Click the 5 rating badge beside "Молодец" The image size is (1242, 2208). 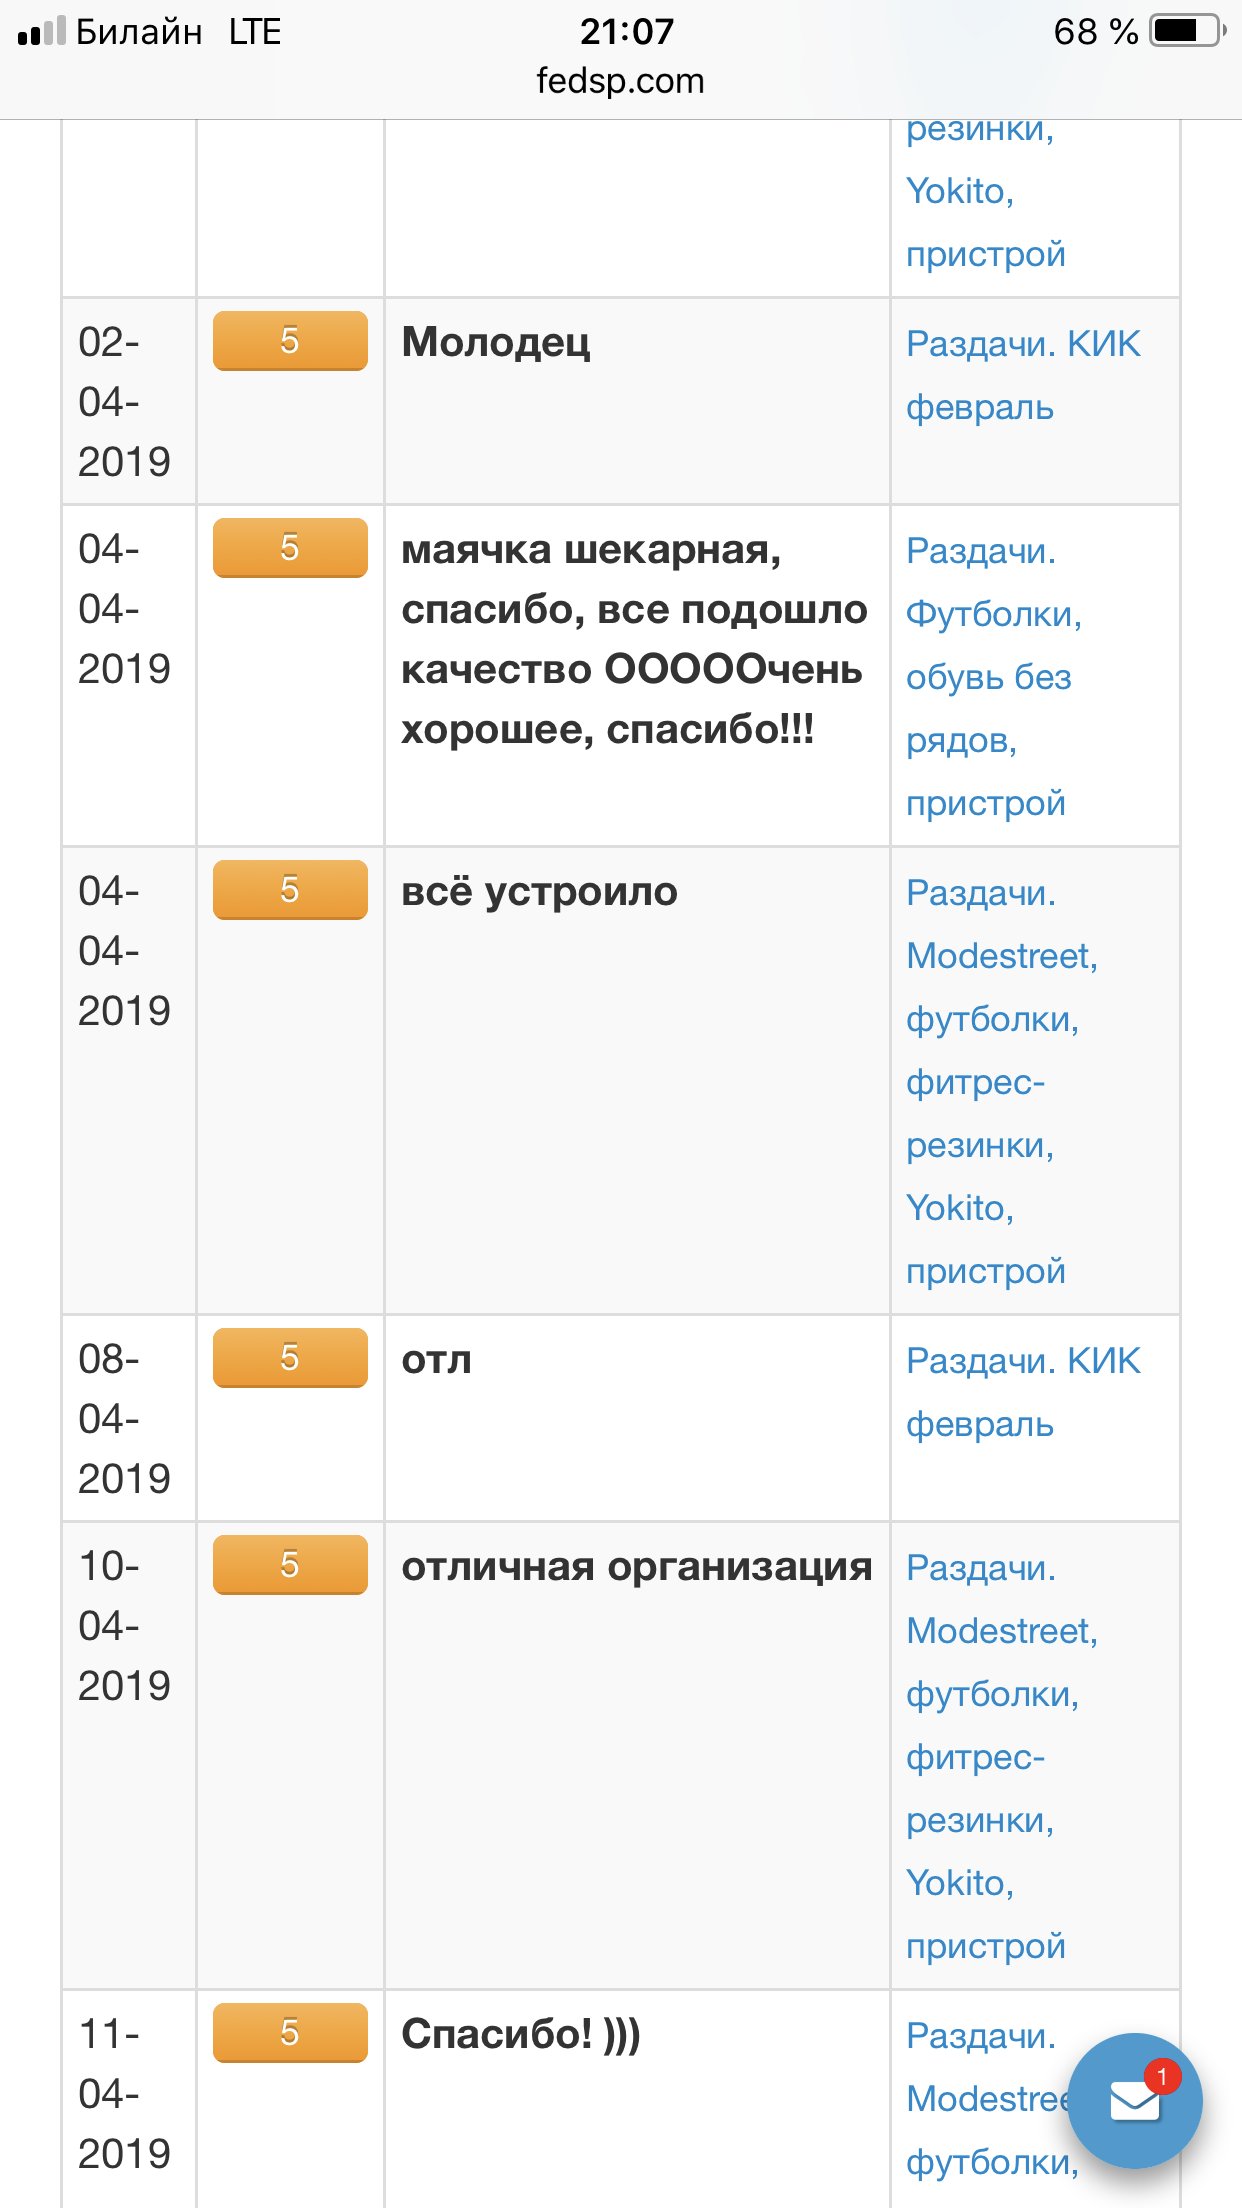click(x=290, y=341)
